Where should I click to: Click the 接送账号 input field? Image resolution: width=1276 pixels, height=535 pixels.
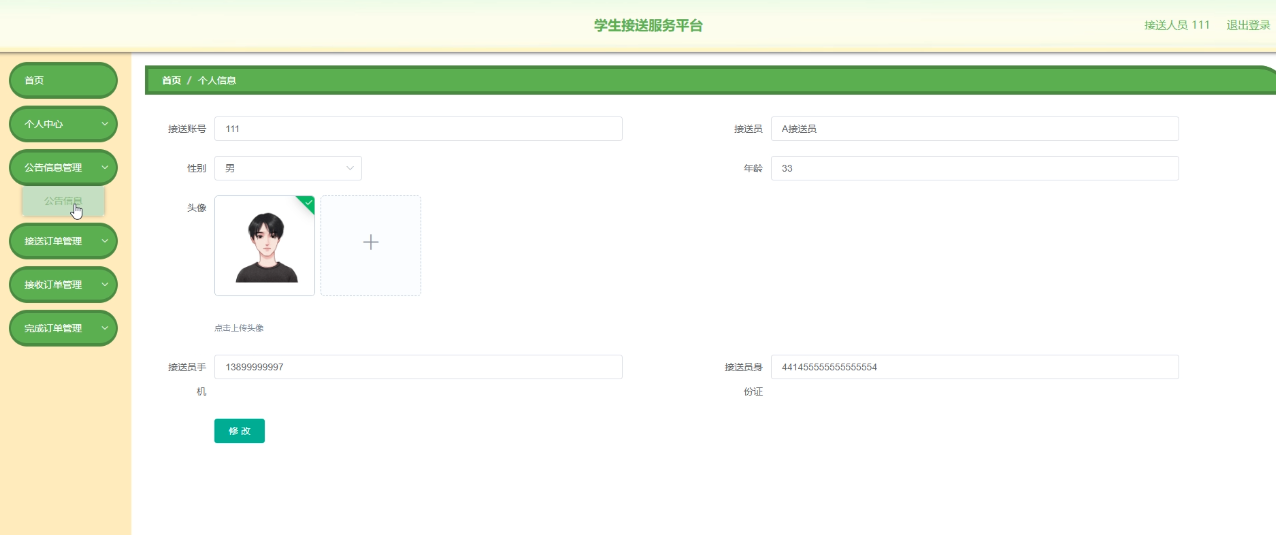click(418, 129)
